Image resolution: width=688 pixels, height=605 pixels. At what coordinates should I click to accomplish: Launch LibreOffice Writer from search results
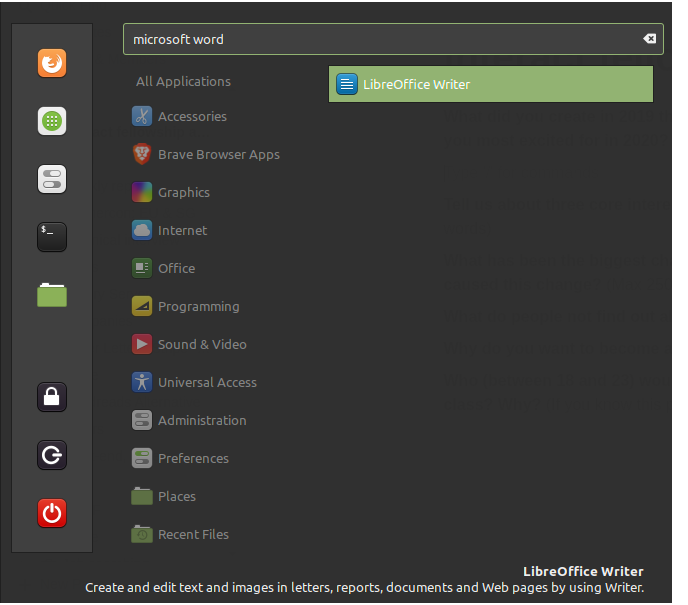pyautogui.click(x=491, y=84)
